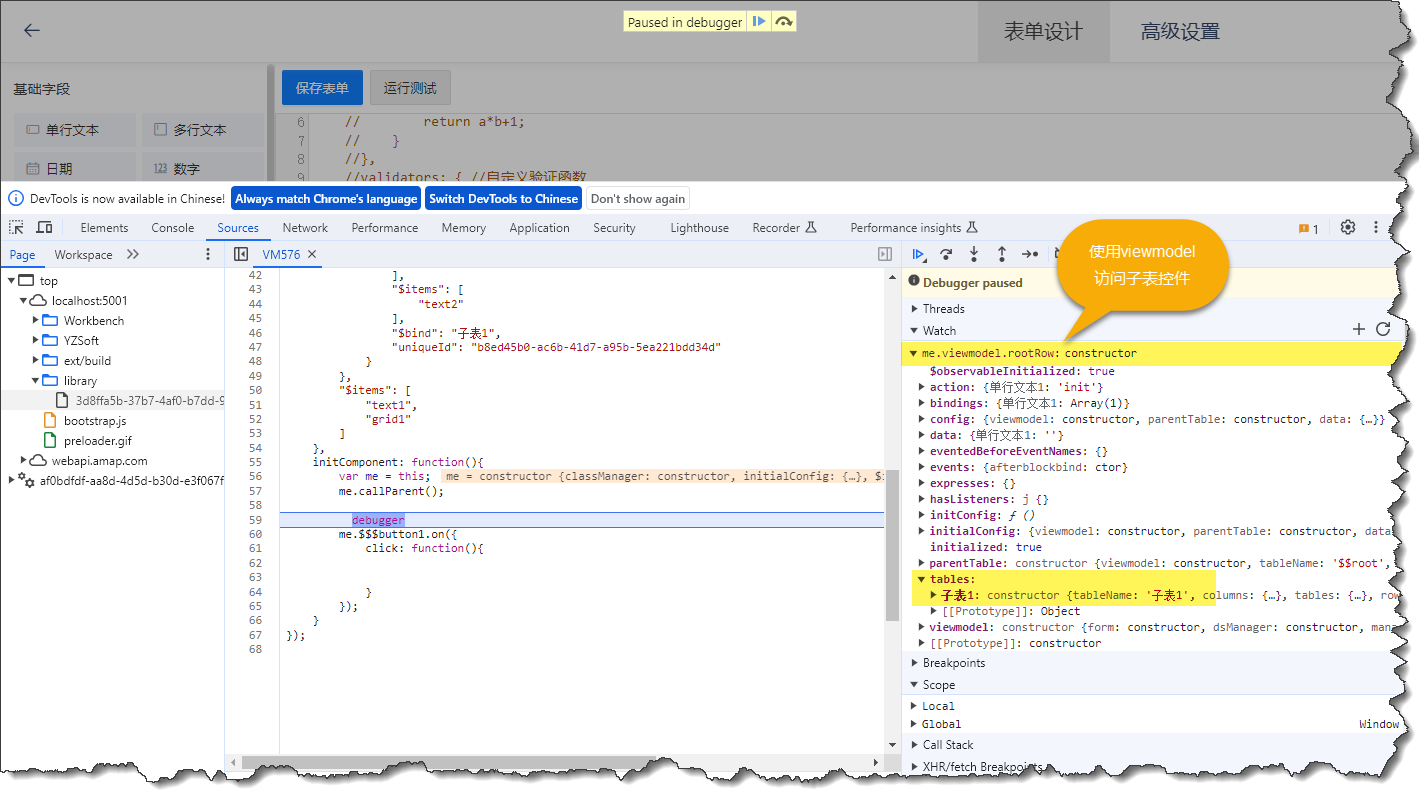
Task: Collapse the Watch section
Action: pos(913,331)
